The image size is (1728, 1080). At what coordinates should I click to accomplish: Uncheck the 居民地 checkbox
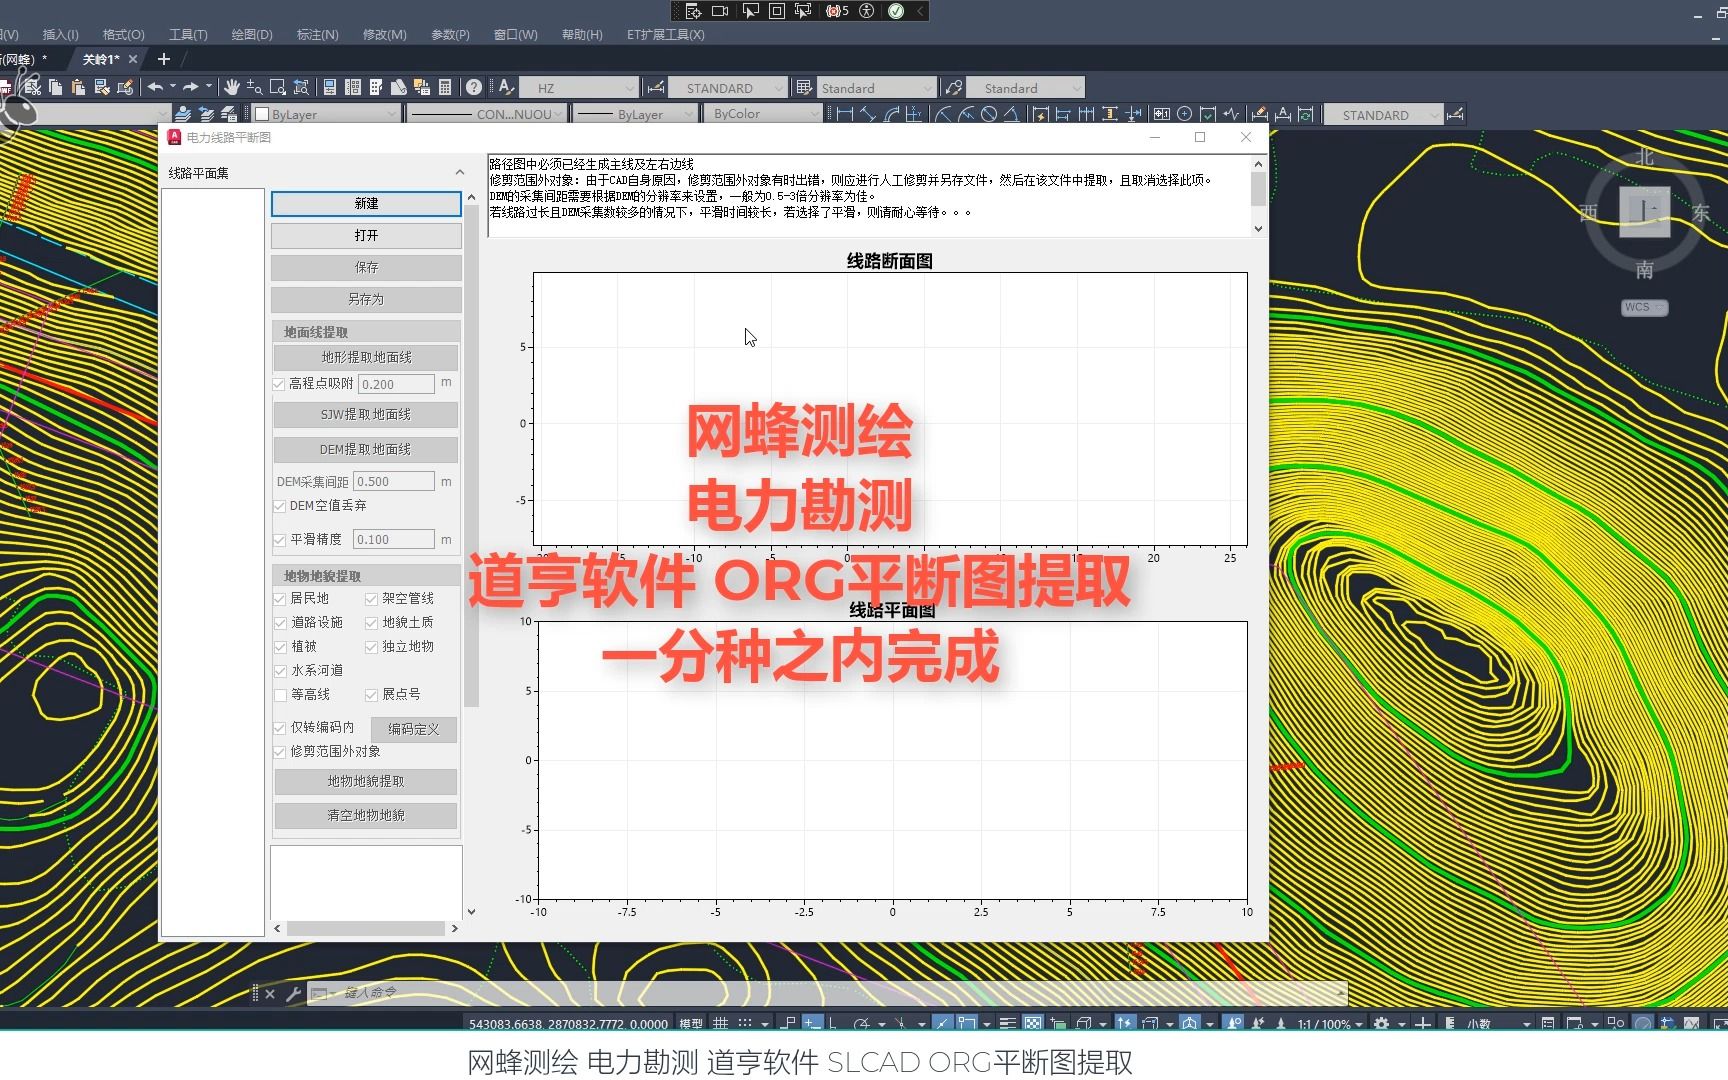pyautogui.click(x=280, y=598)
